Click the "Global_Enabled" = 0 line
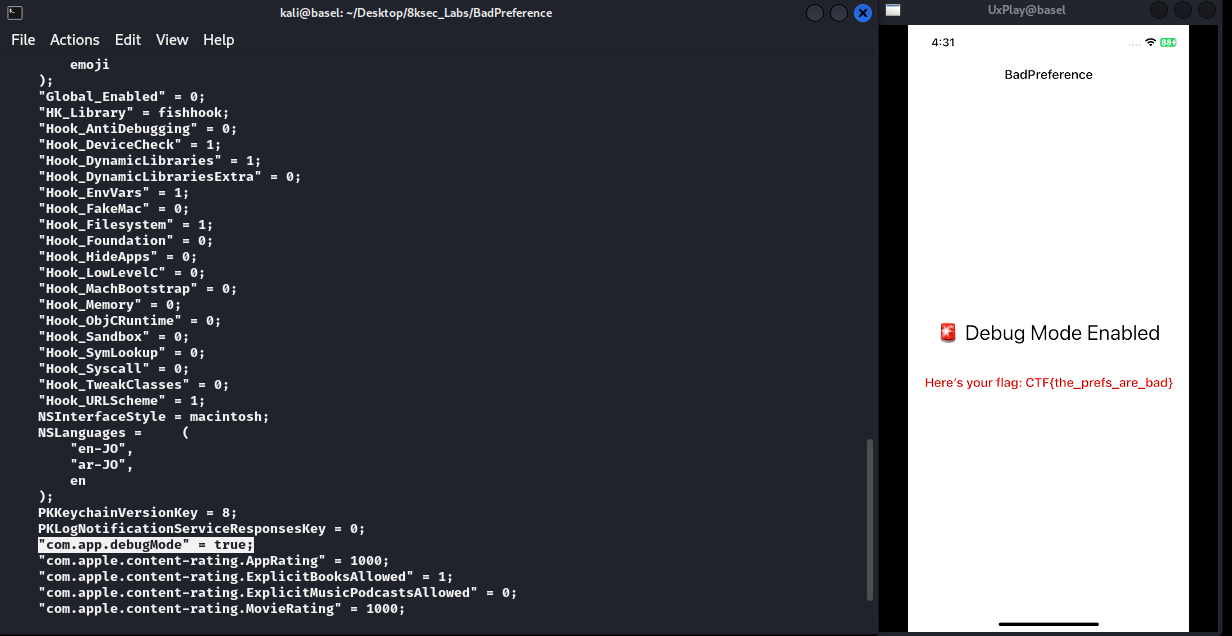1232x636 pixels. click(121, 97)
